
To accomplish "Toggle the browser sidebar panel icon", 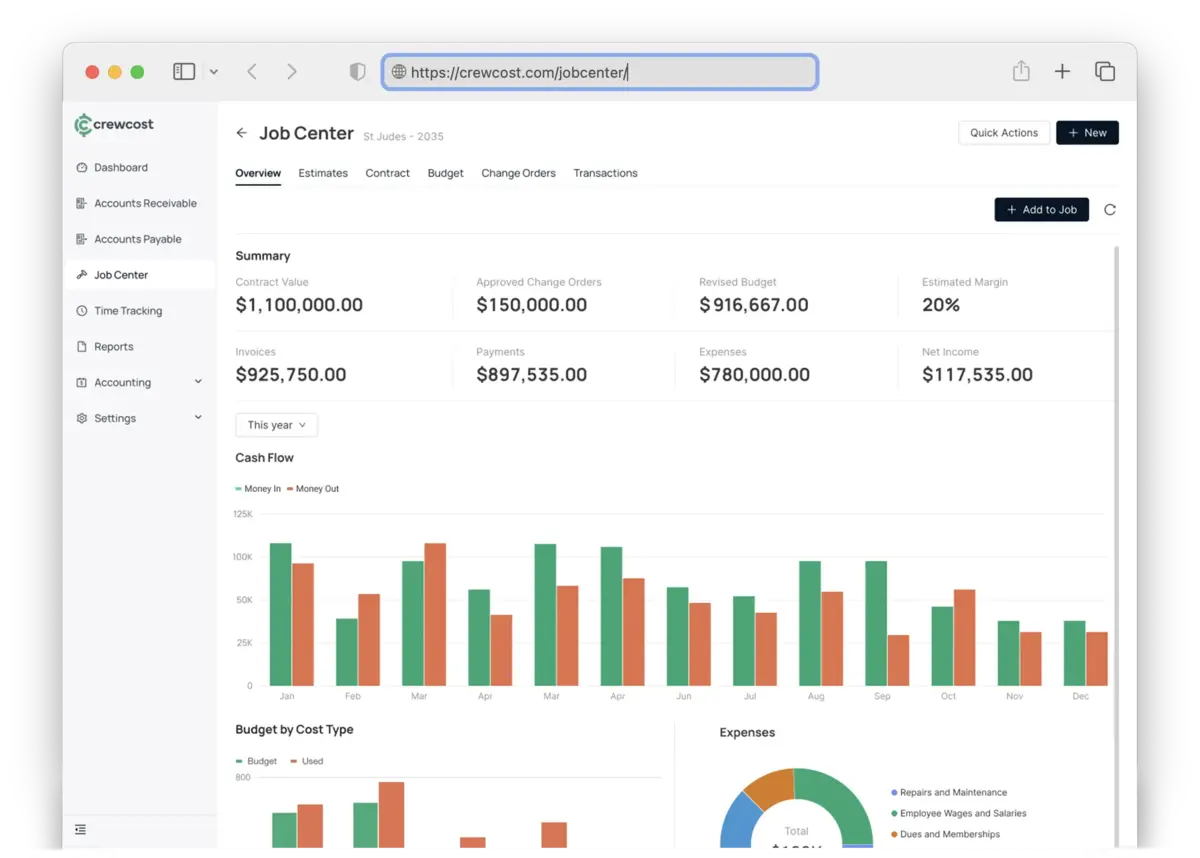I will point(184,72).
